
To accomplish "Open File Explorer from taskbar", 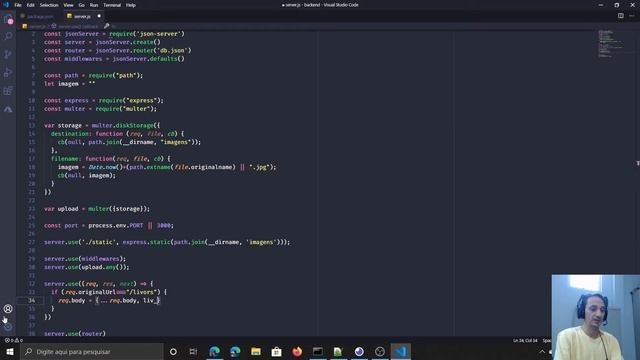I will click(x=256, y=351).
